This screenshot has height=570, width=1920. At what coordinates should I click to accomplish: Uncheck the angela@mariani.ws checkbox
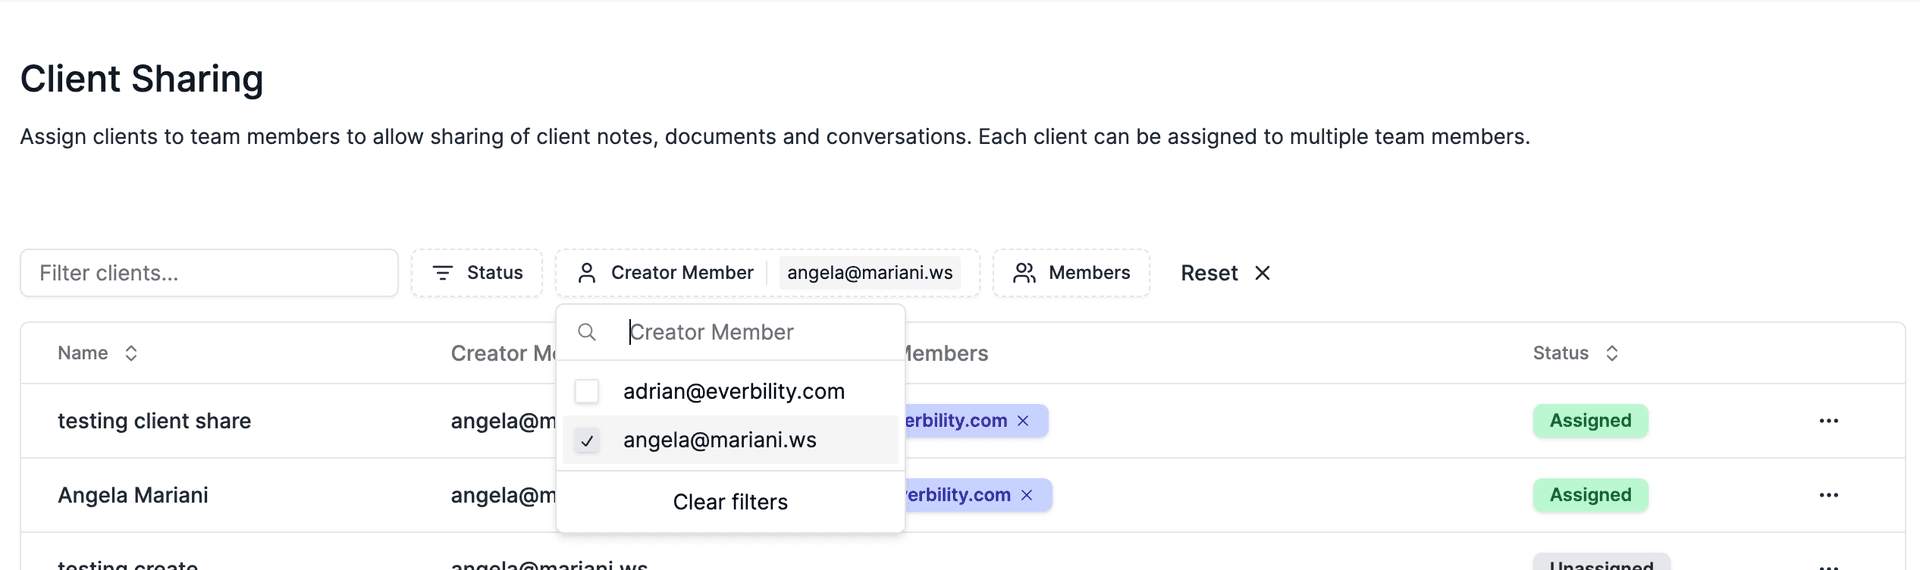click(587, 440)
